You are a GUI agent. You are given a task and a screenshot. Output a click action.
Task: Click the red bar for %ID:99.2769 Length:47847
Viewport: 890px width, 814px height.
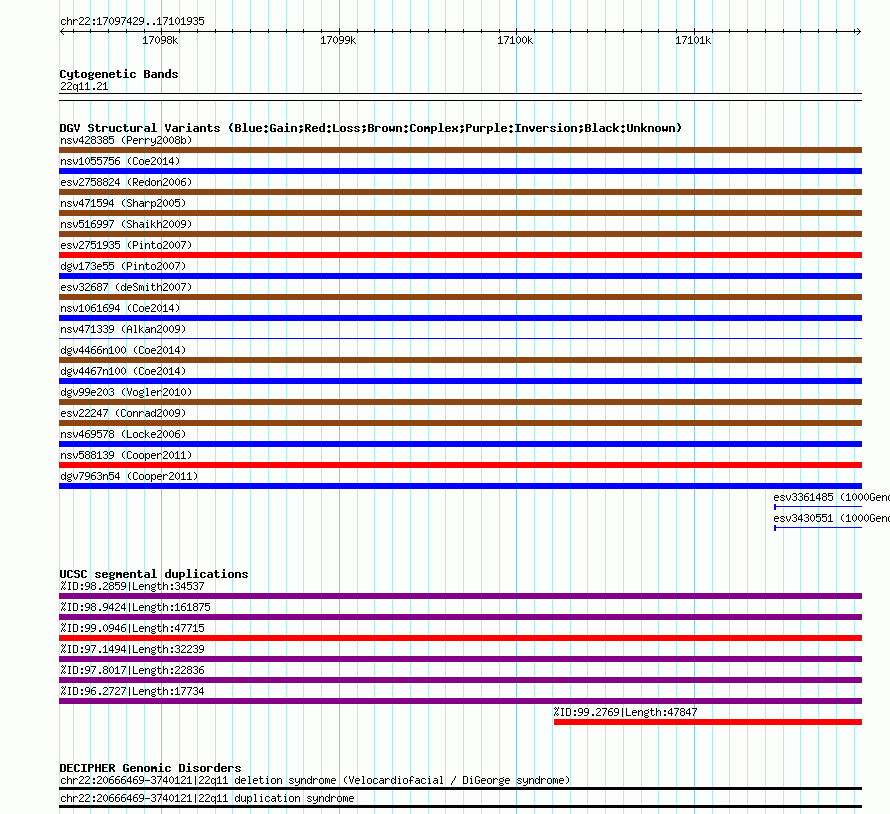coord(708,722)
